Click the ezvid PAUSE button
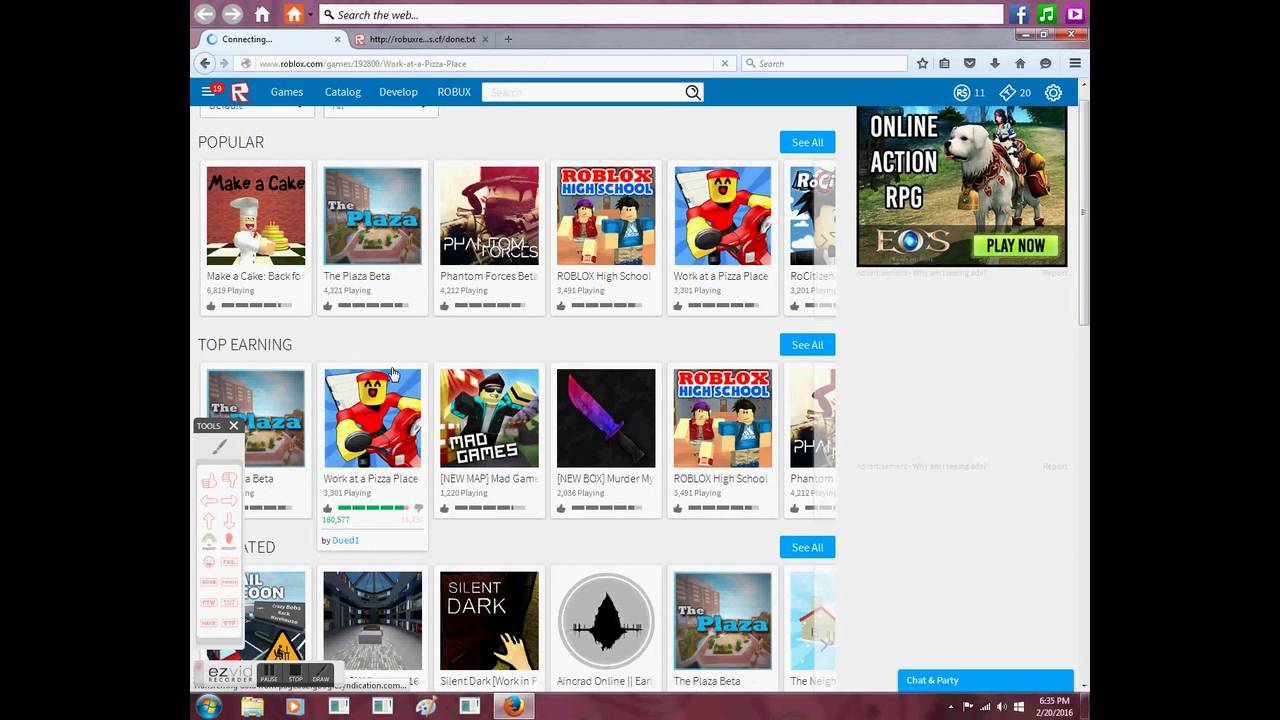The image size is (1280, 720). tap(269, 674)
